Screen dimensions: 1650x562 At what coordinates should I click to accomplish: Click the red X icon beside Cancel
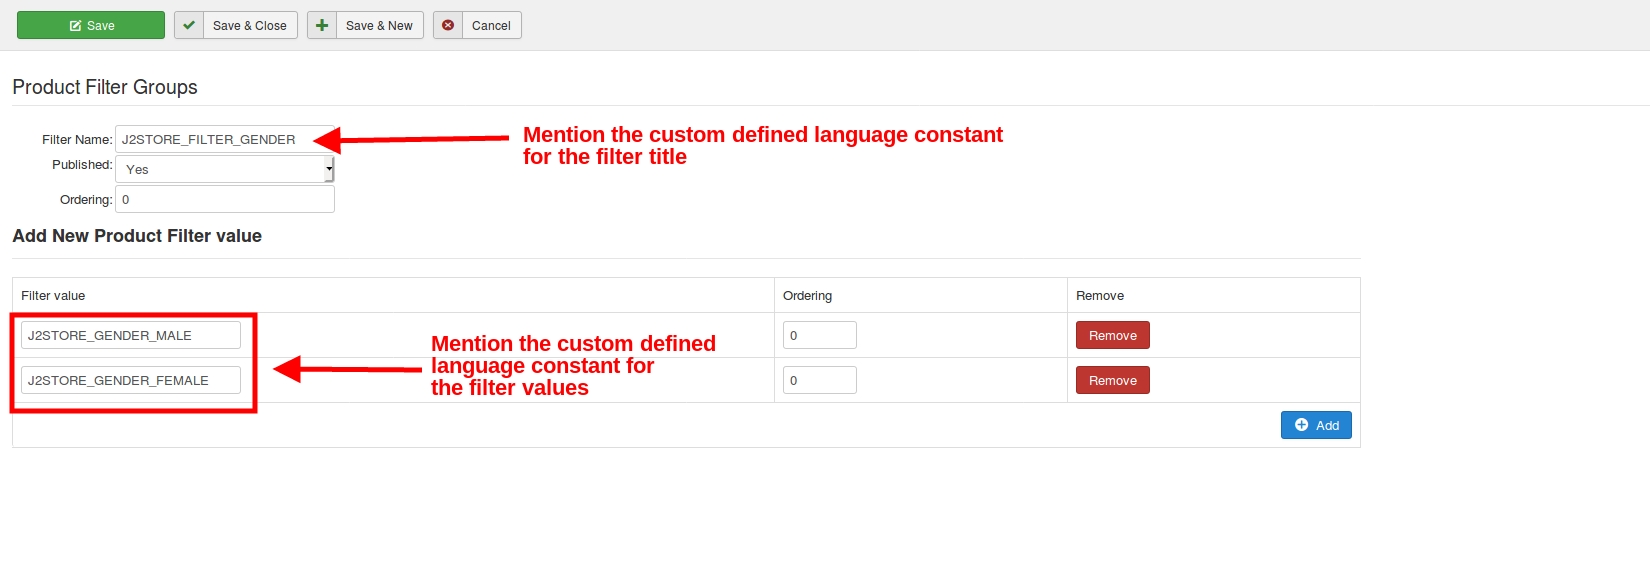pyautogui.click(x=448, y=25)
